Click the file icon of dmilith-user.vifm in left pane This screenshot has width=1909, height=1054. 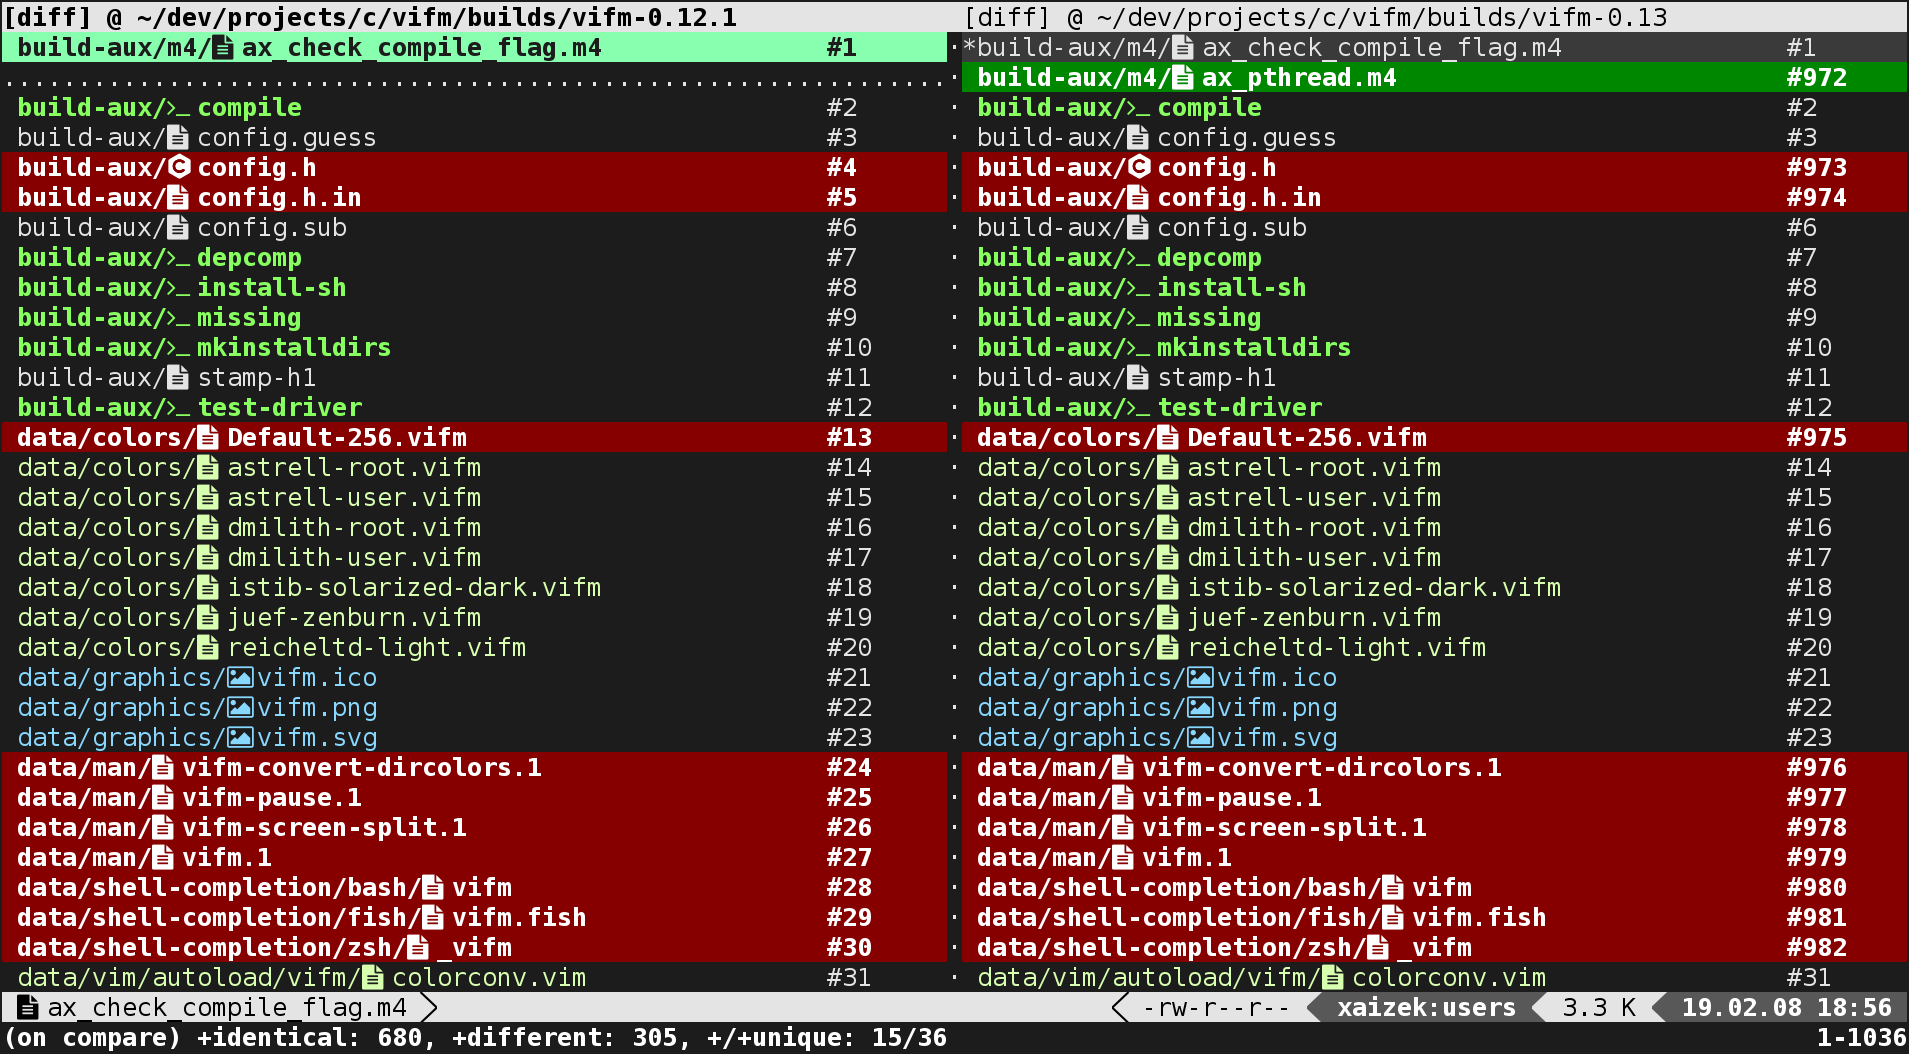(x=208, y=558)
